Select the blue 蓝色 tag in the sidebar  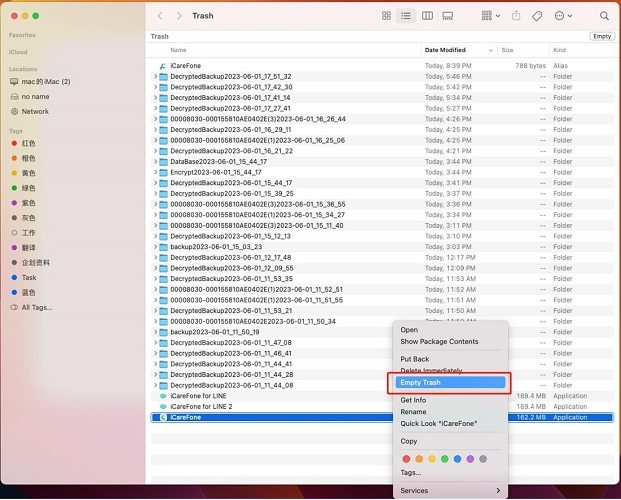[x=23, y=292]
